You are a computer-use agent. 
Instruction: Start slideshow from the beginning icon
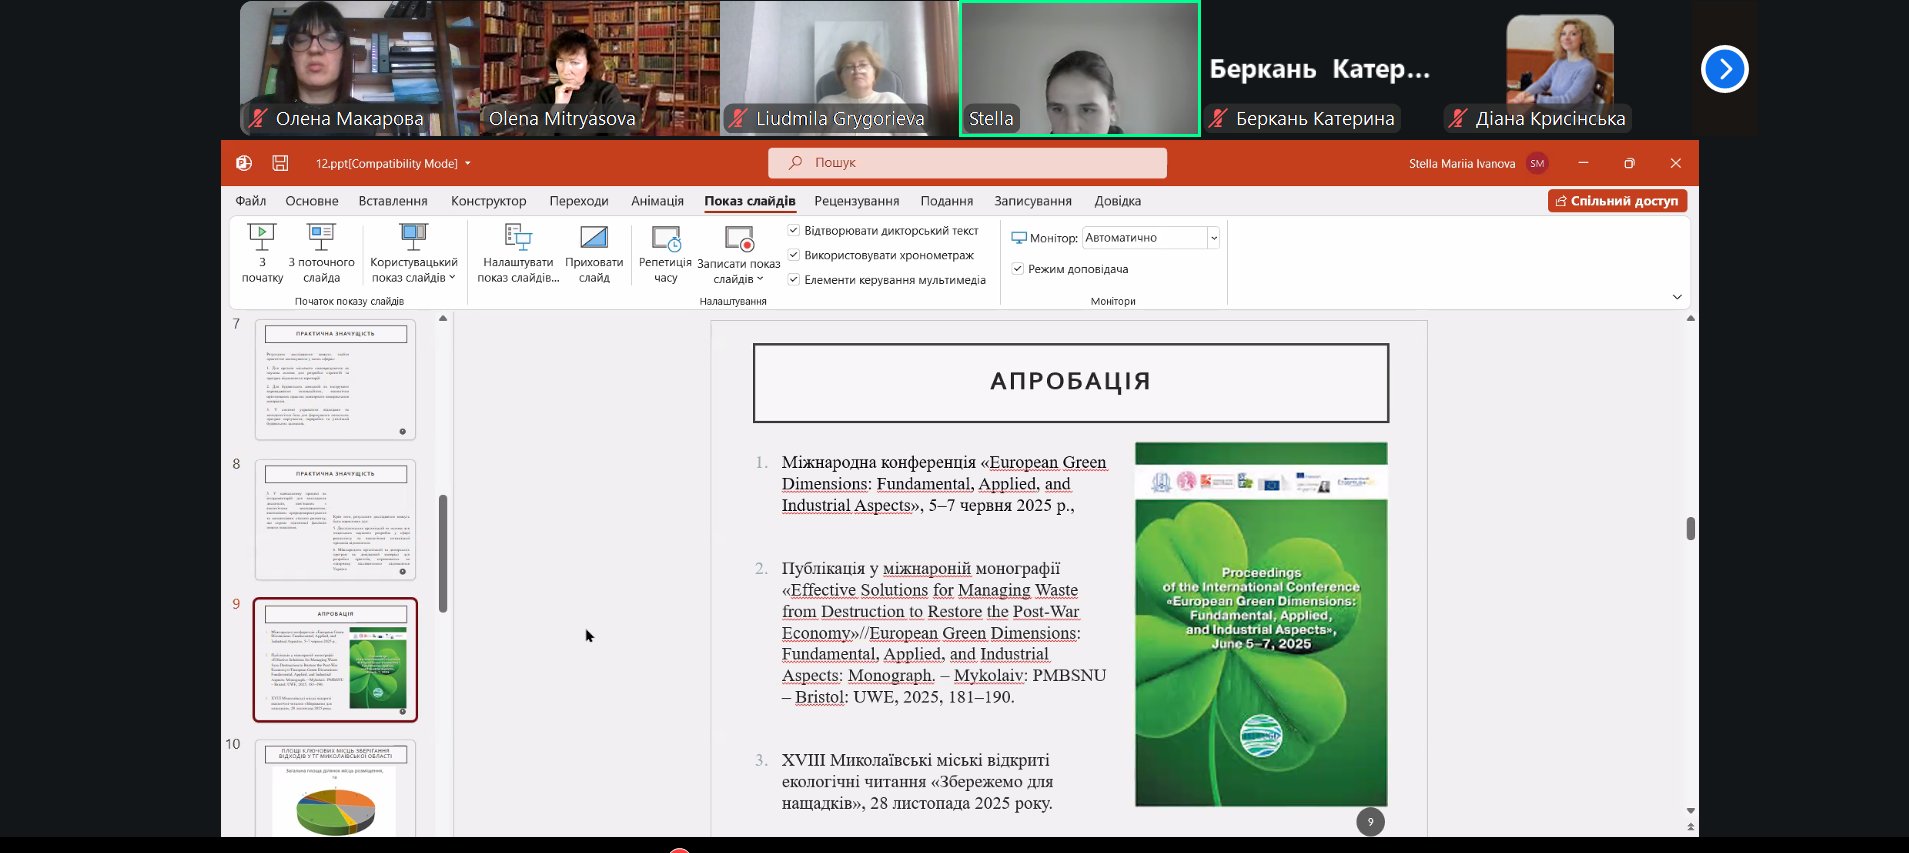pyautogui.click(x=262, y=238)
